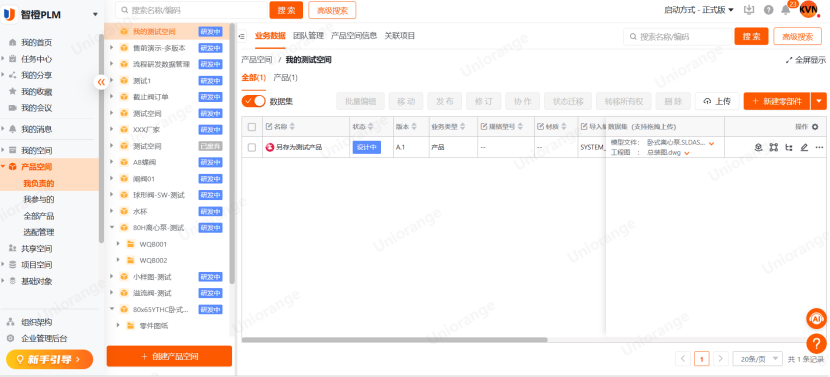Click 高级搜索 in the top-left search bar
The image size is (830, 377).
[x=332, y=10]
